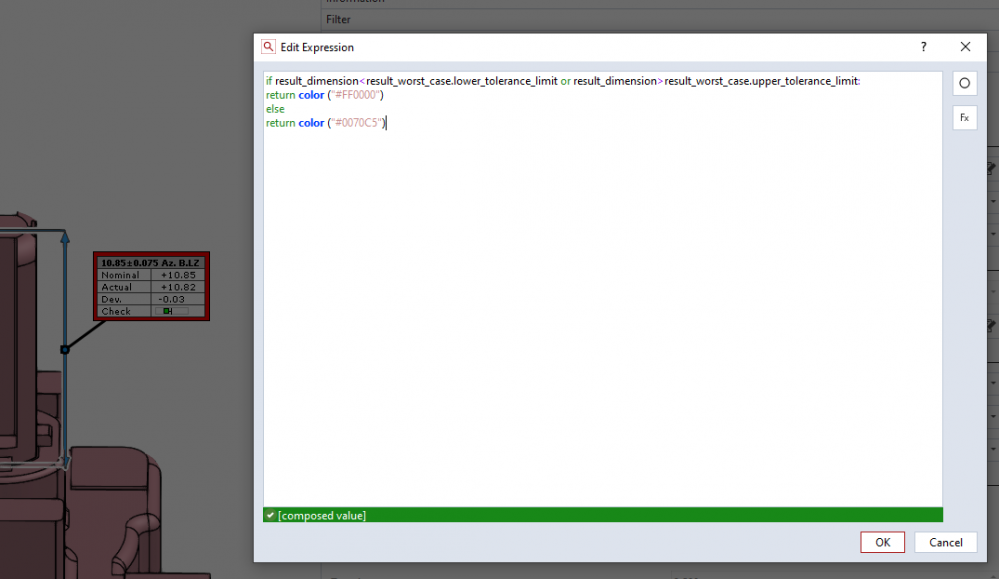
Task: Select the Actual +10.82 row in label
Action: click(151, 287)
